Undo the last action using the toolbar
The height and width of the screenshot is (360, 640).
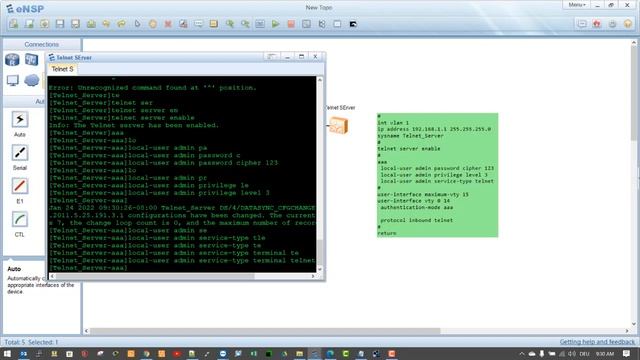(106, 24)
